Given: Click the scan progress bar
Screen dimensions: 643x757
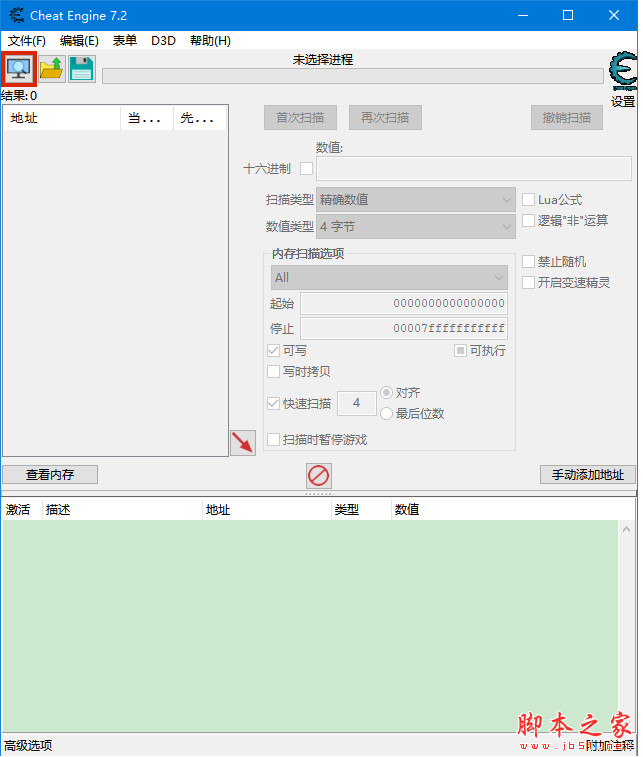Looking at the screenshot, I should point(353,76).
